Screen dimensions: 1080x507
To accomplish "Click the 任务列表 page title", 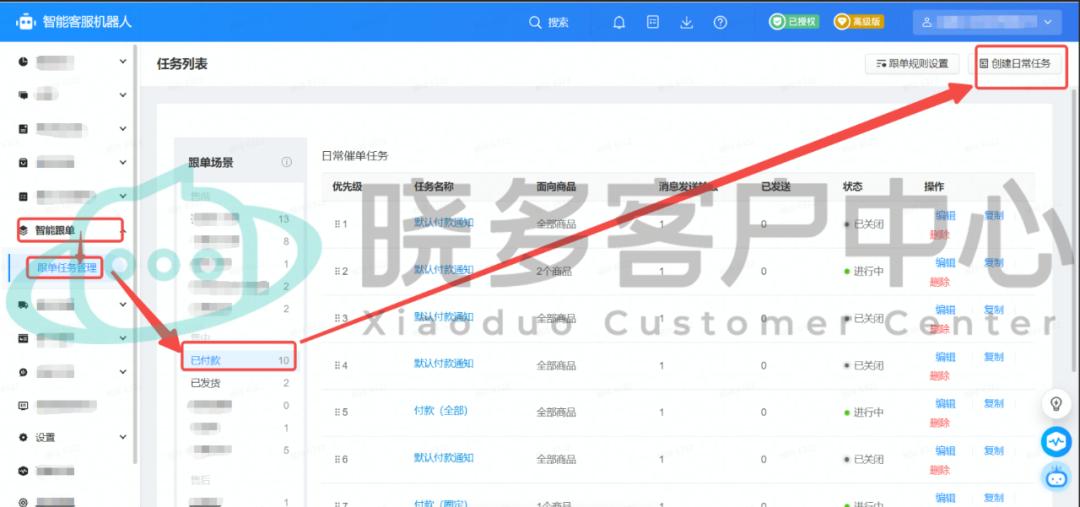I will 182,64.
